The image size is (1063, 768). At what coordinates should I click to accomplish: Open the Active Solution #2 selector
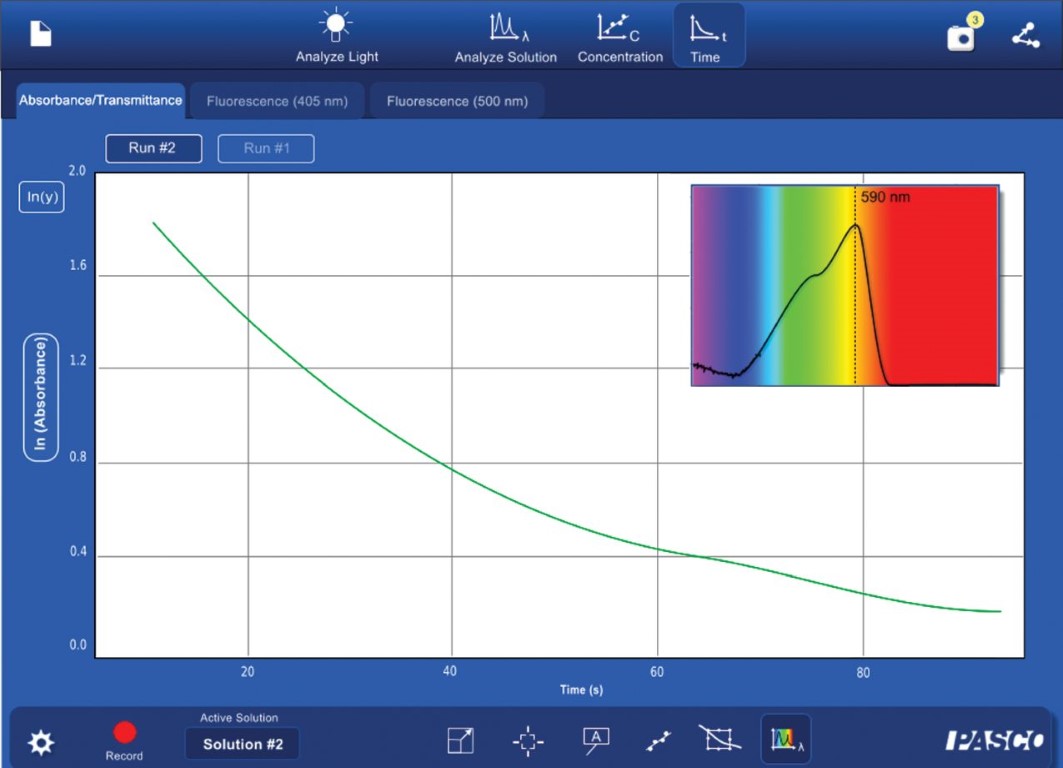(242, 744)
